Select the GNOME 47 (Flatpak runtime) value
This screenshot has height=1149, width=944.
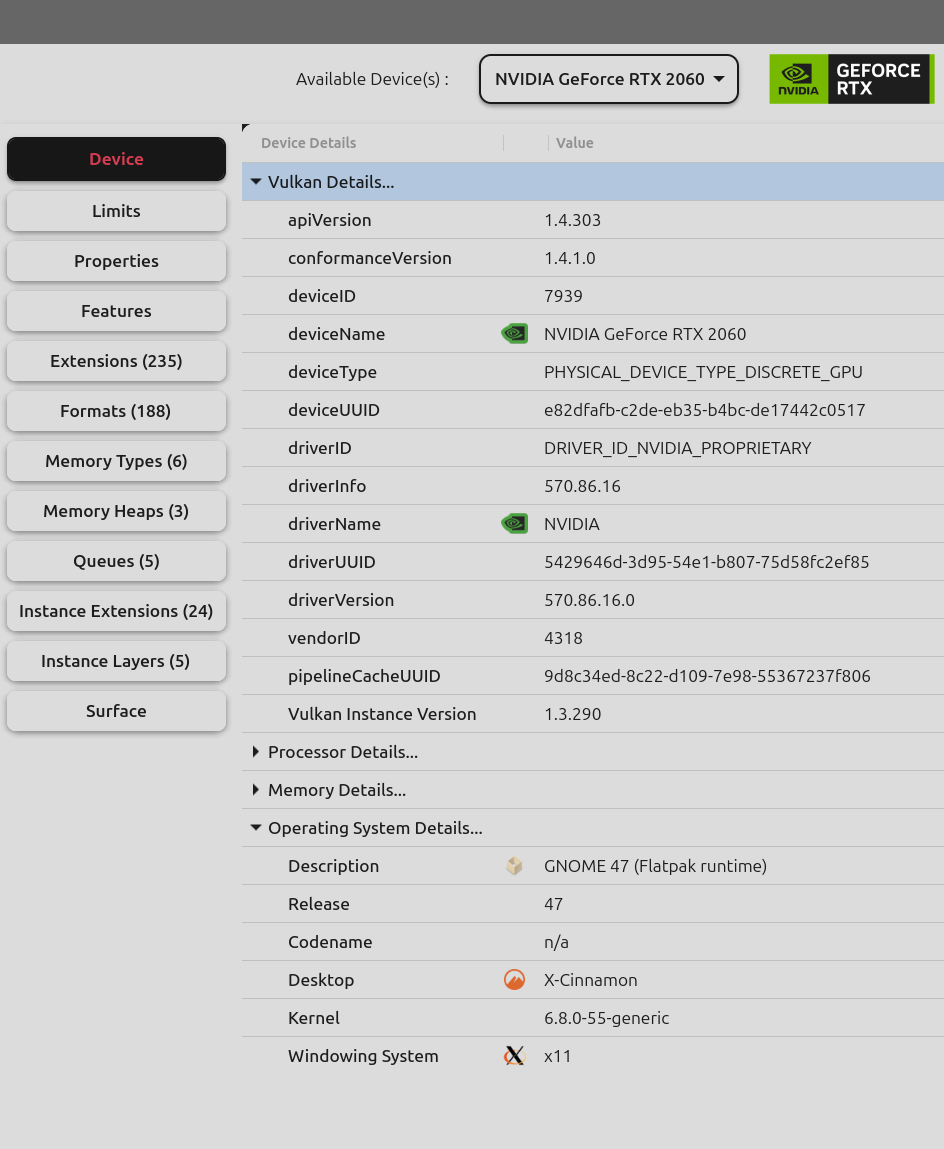pyautogui.click(x=655, y=866)
